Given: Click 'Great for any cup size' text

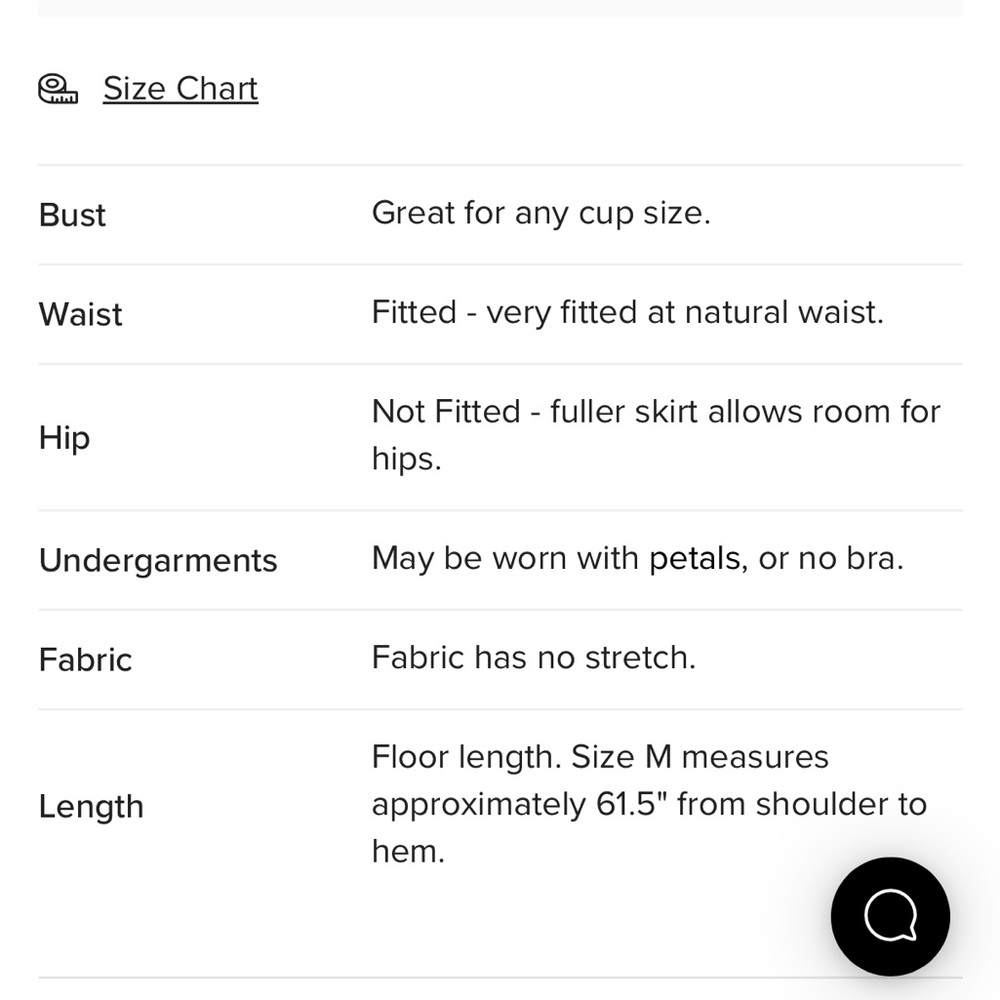Looking at the screenshot, I should point(541,213).
